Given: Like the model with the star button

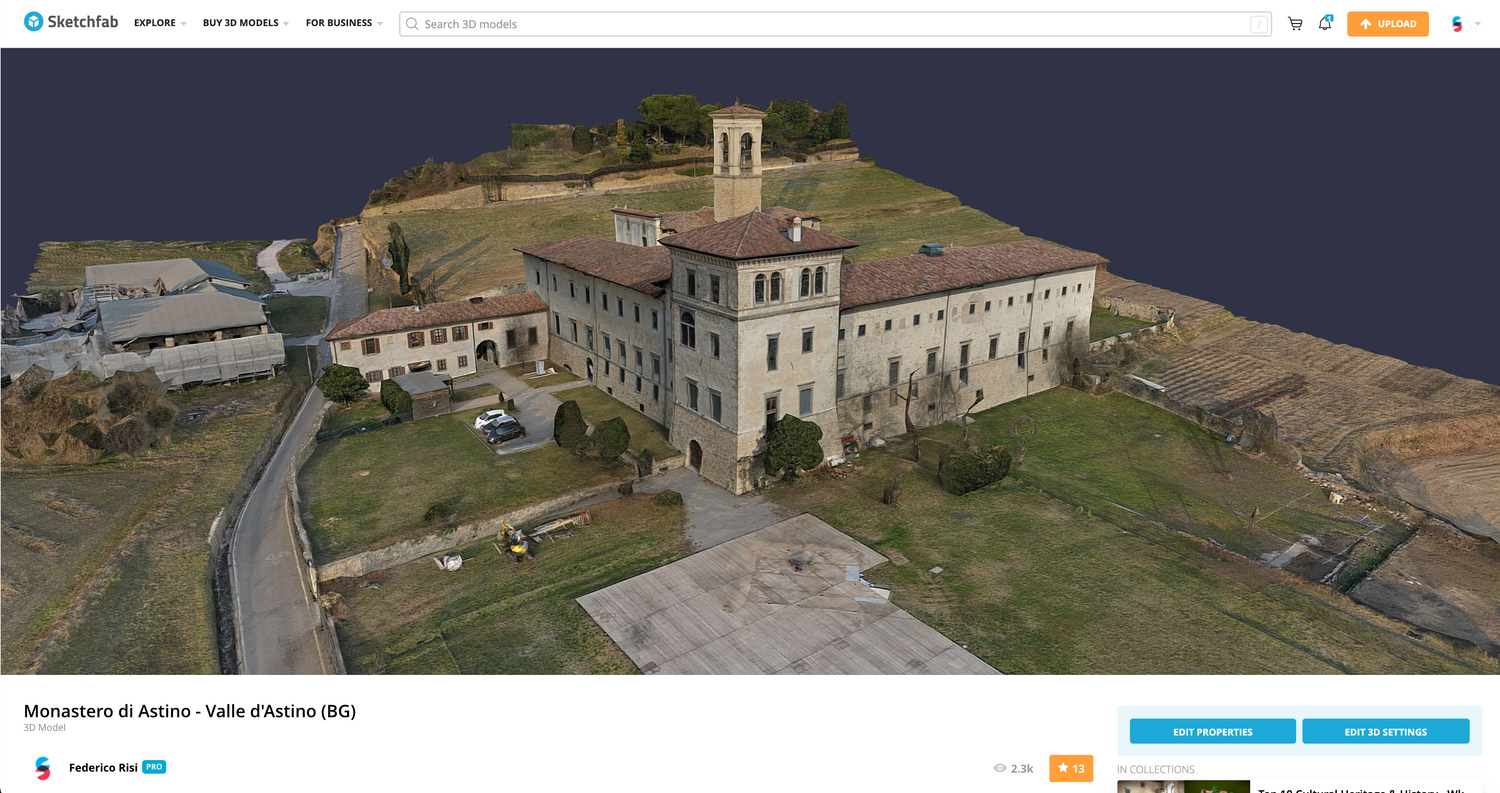Looking at the screenshot, I should click(x=1070, y=768).
